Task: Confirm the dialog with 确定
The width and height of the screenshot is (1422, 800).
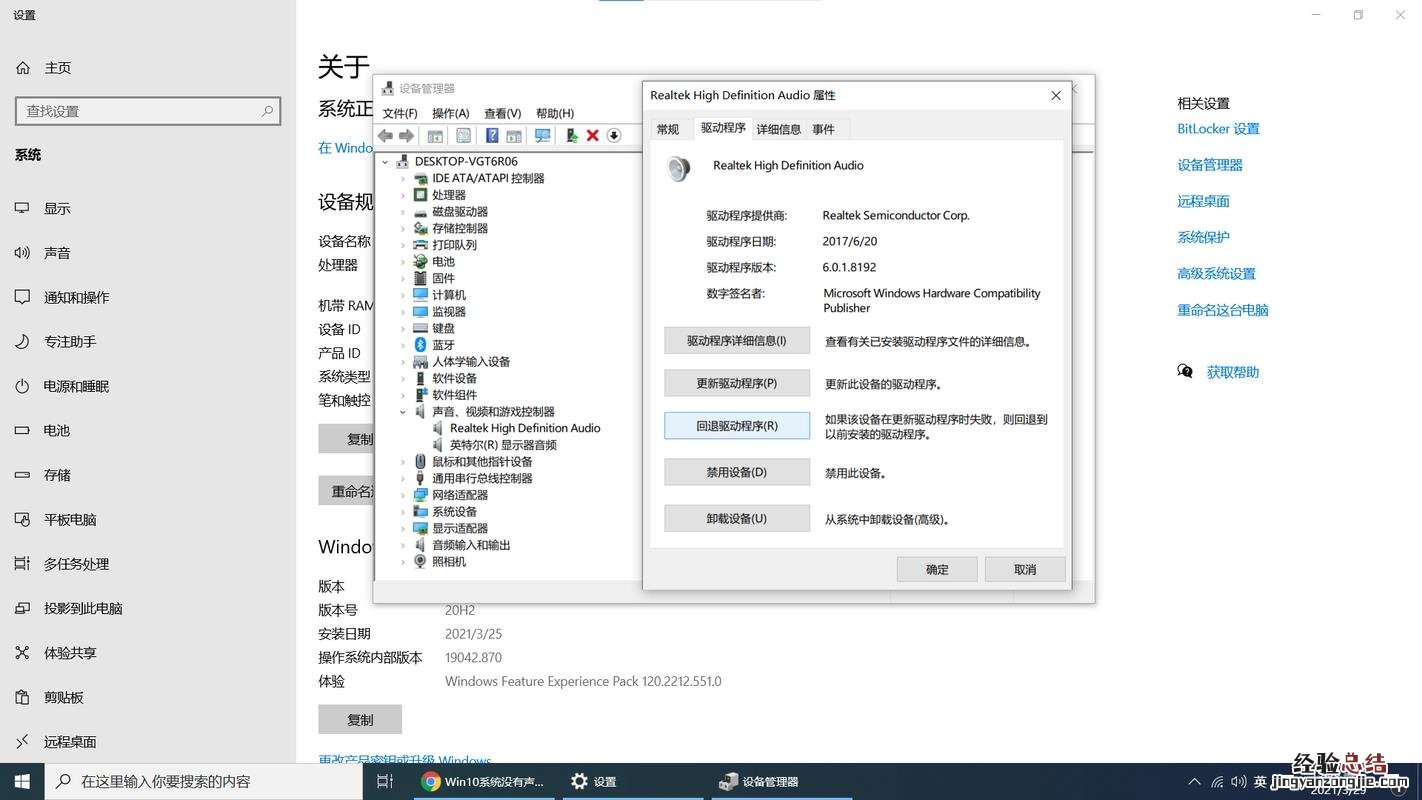Action: [x=937, y=569]
